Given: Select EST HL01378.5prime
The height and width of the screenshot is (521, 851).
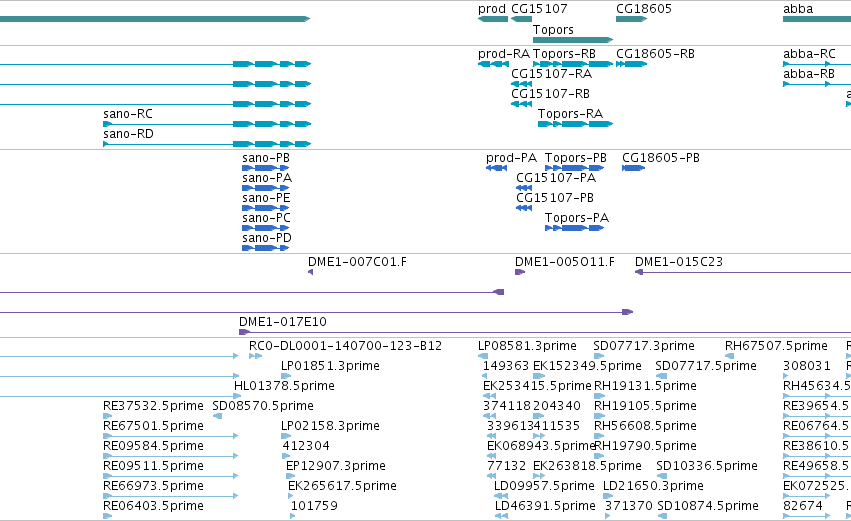Looking at the screenshot, I should point(237,397).
